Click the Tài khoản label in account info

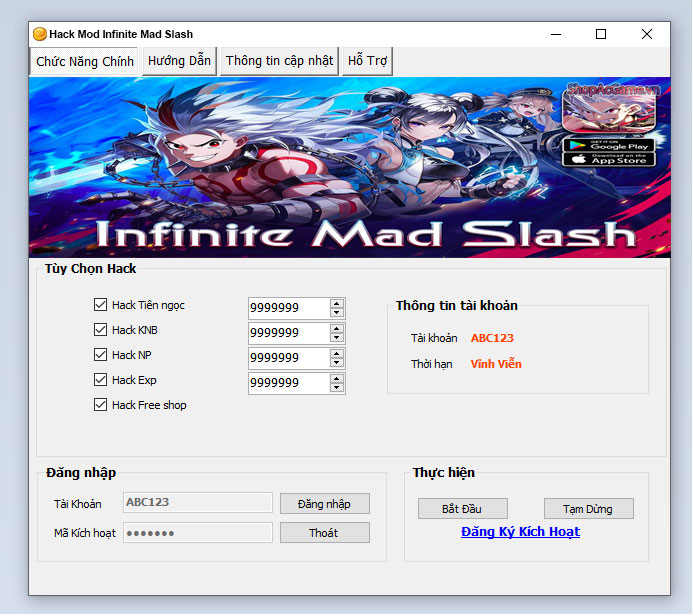click(x=434, y=338)
